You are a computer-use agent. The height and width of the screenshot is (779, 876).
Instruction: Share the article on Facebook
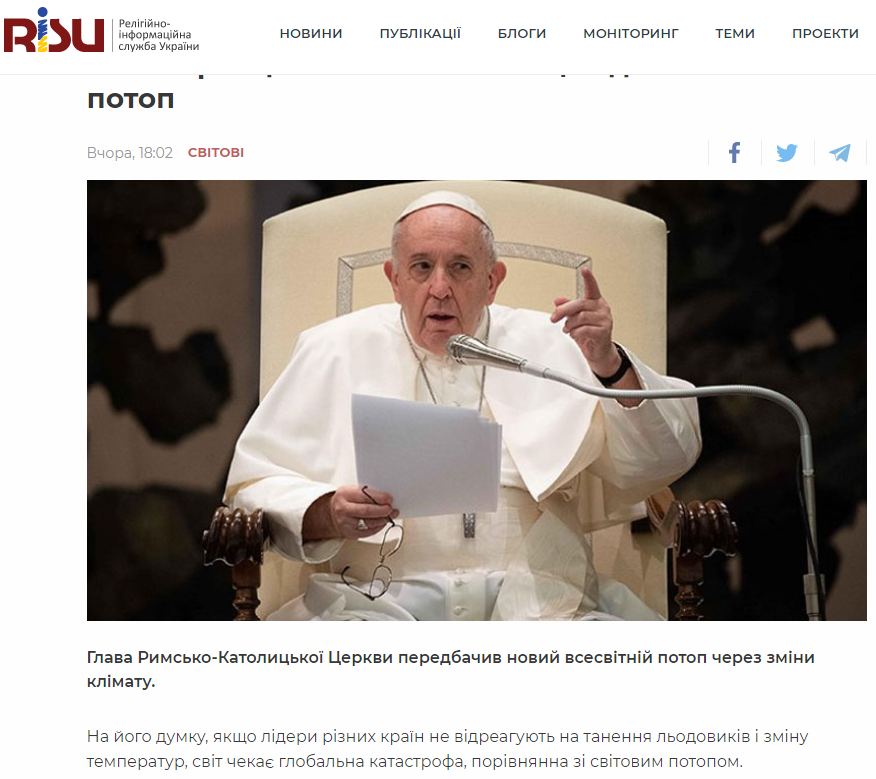pos(734,153)
